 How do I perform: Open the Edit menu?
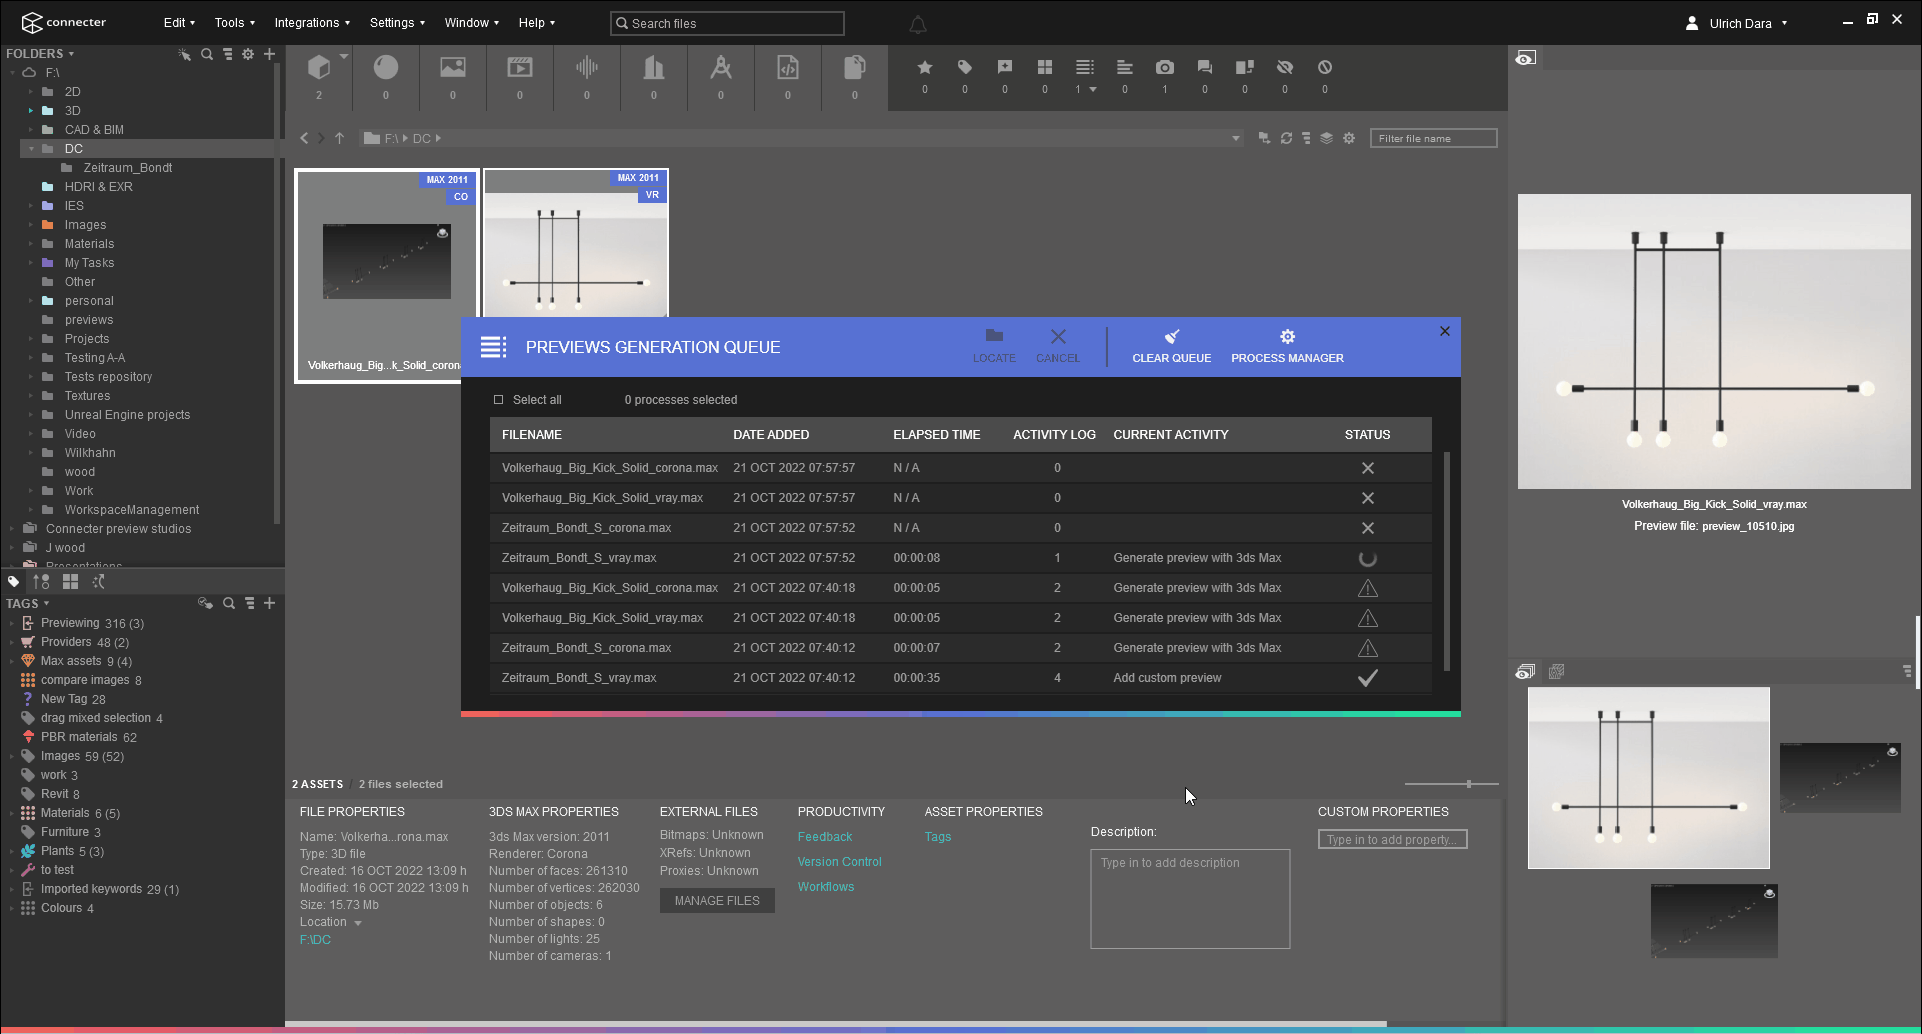tap(179, 23)
